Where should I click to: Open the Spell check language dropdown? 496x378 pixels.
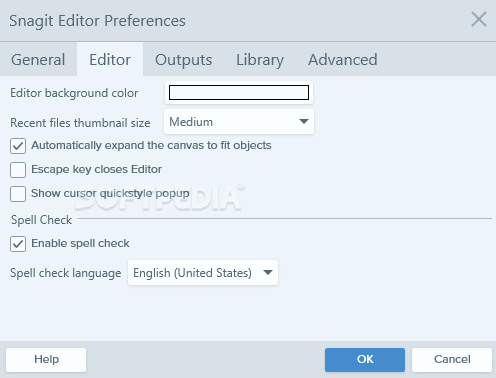[x=203, y=273]
